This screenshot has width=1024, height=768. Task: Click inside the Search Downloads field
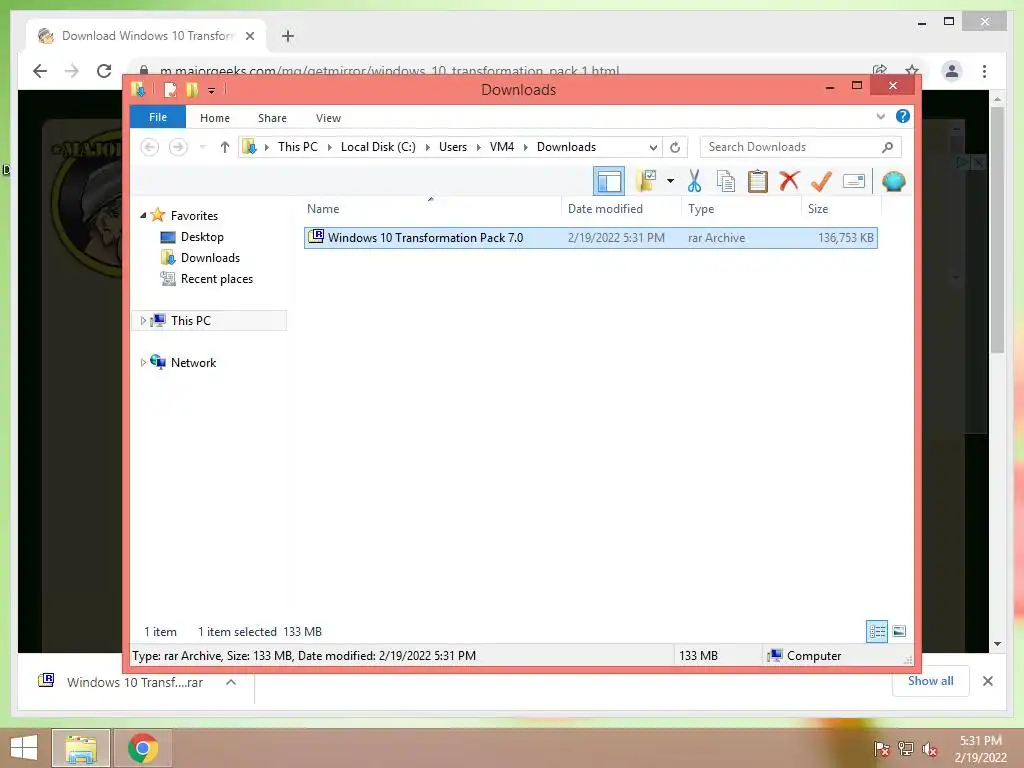[800, 147]
